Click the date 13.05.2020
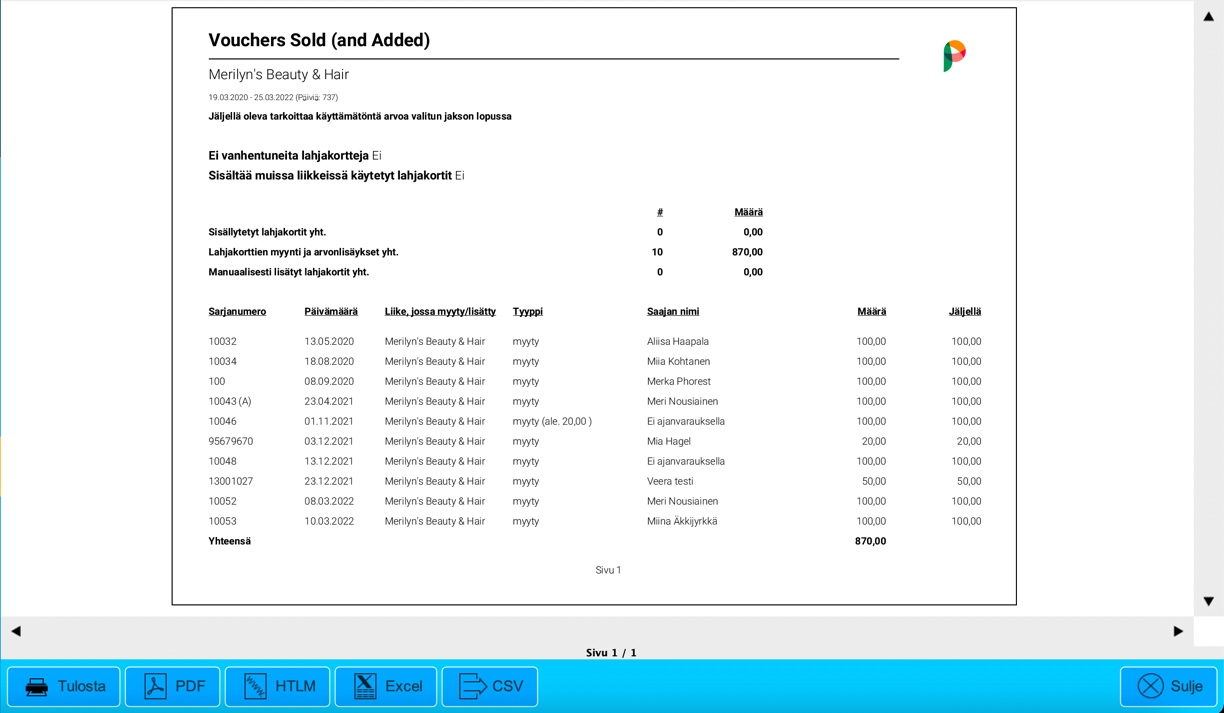Viewport: 1224px width, 713px height. coord(329,342)
